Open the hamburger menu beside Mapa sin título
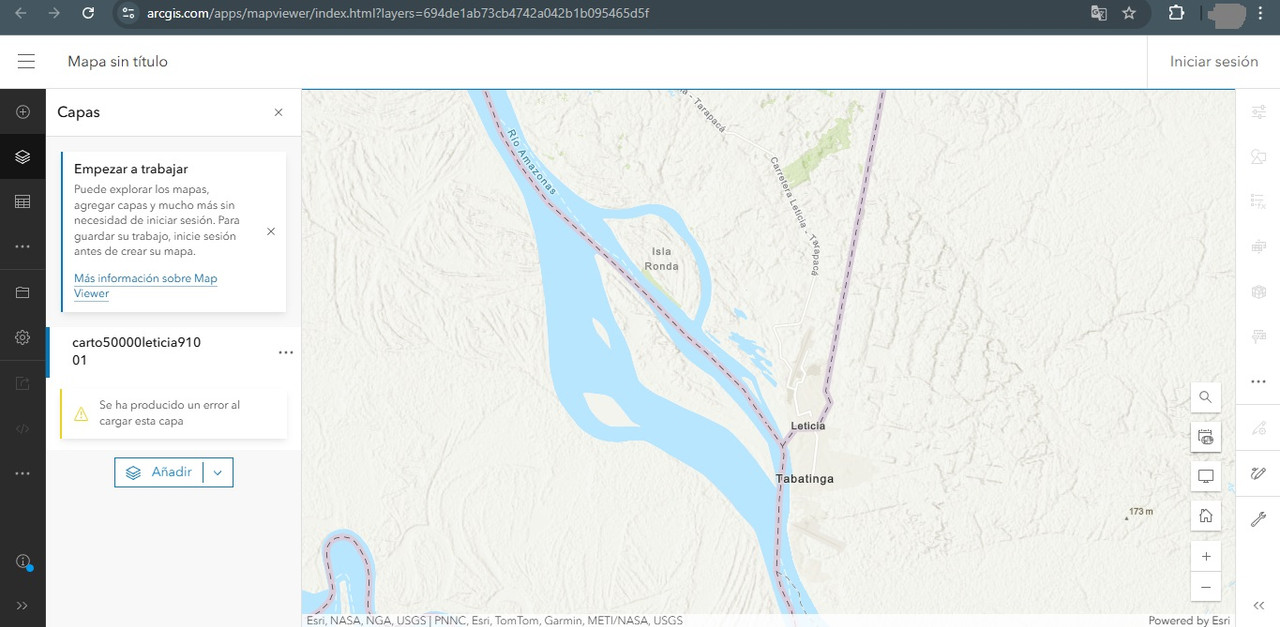The height and width of the screenshot is (627, 1280). pyautogui.click(x=26, y=61)
